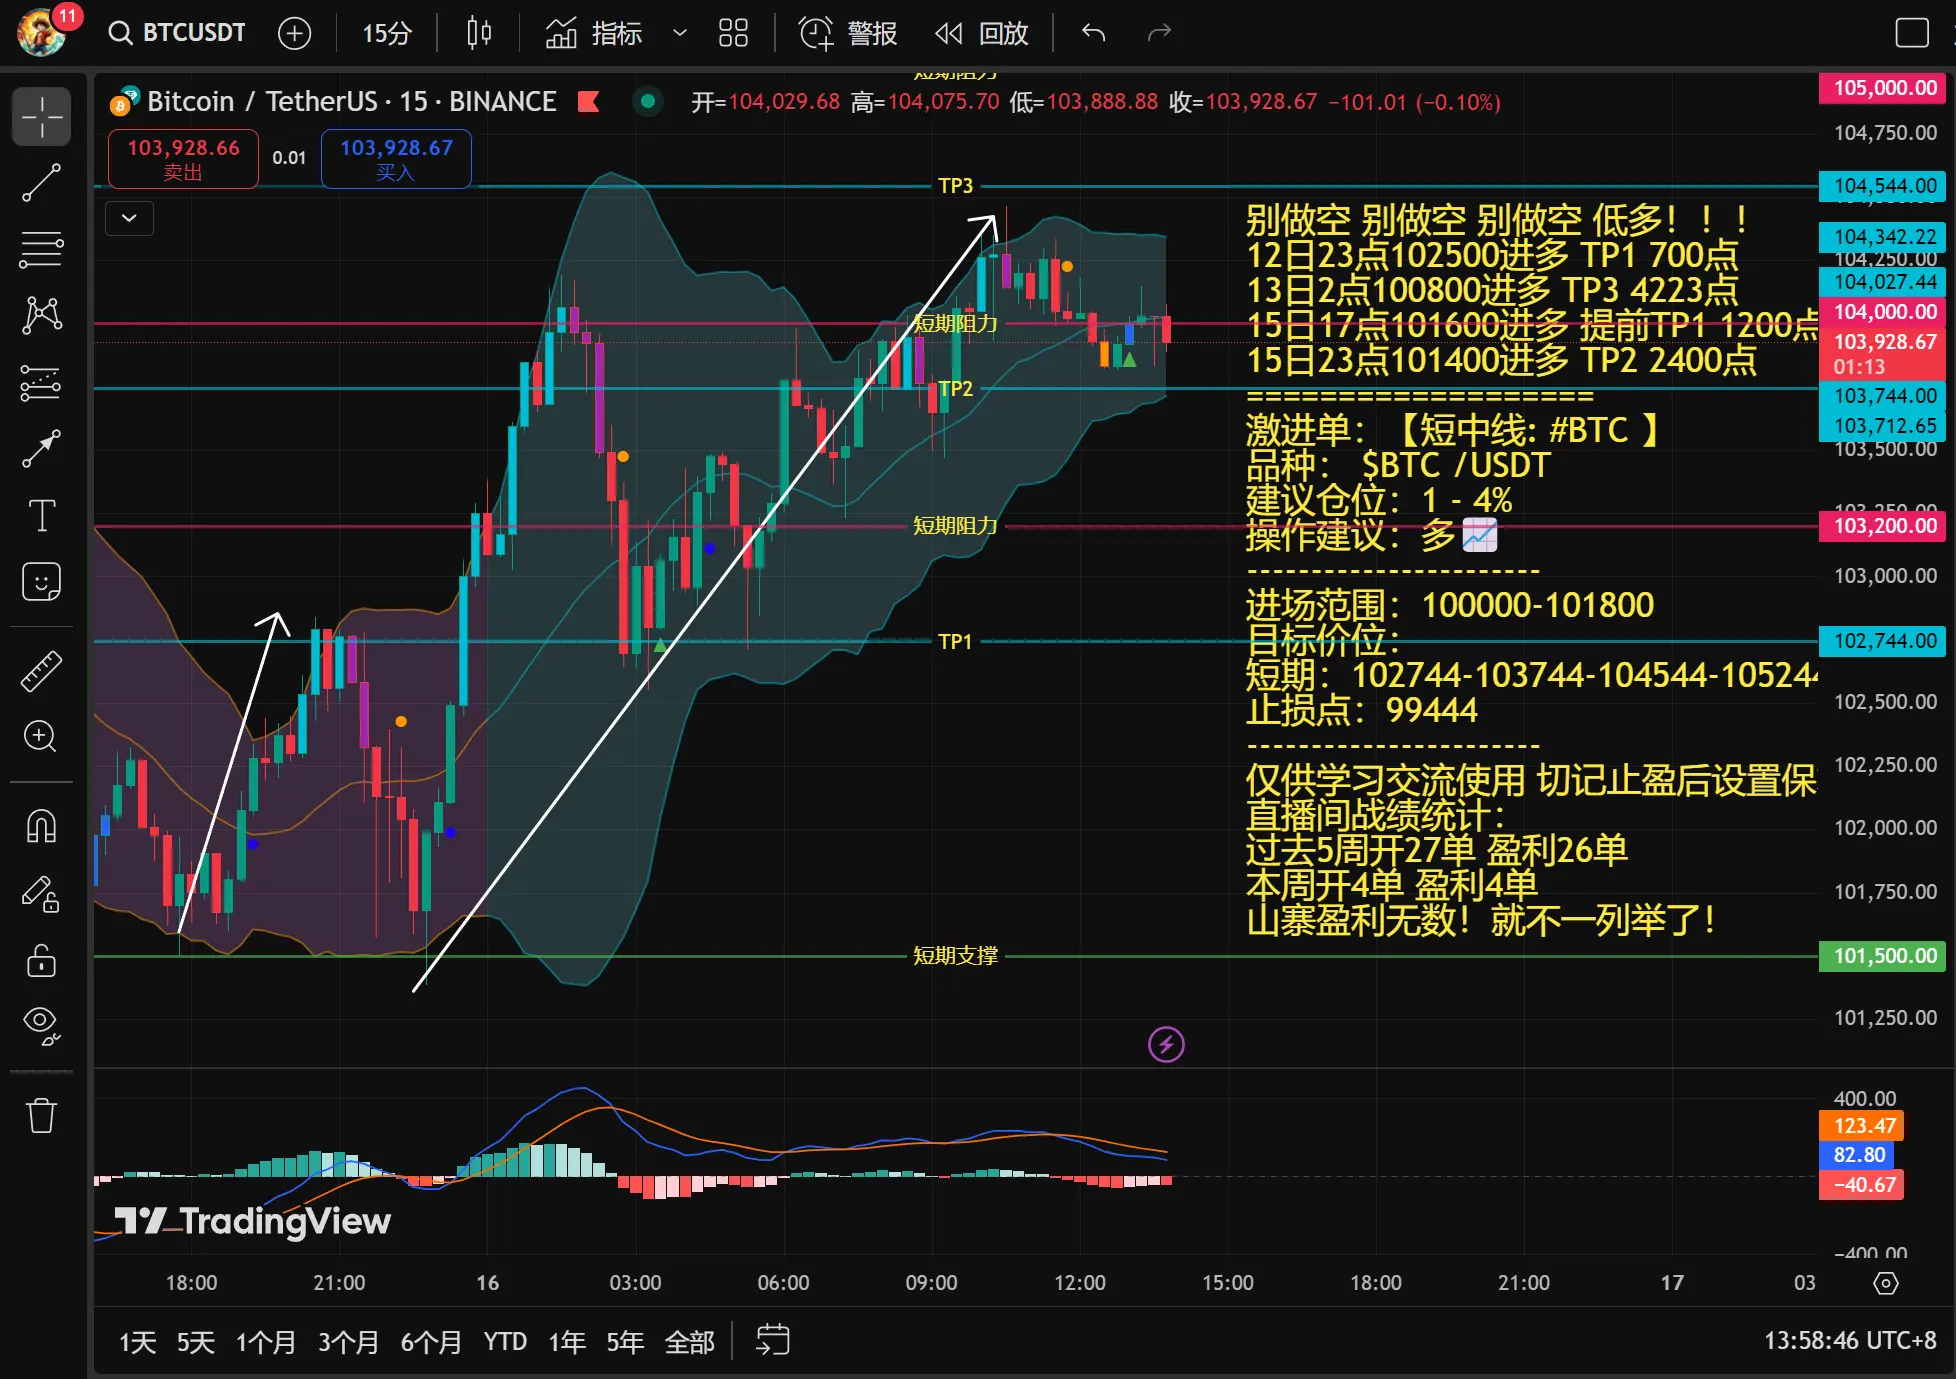
Task: Click the 105,000.00 pink price label
Action: coord(1884,88)
